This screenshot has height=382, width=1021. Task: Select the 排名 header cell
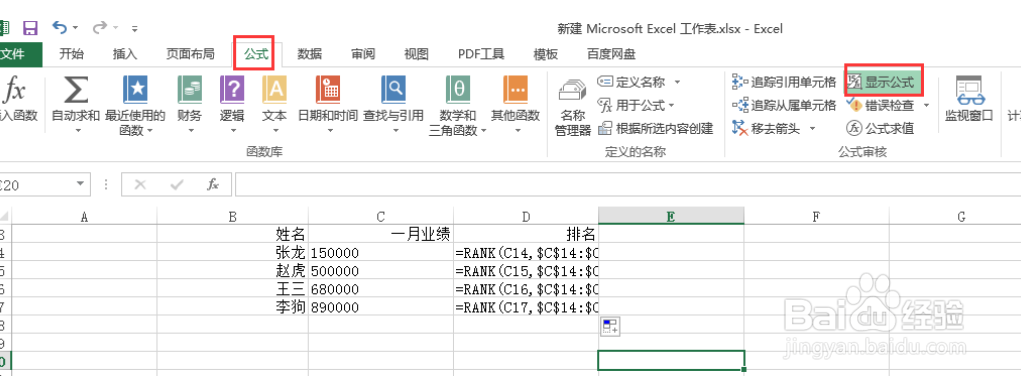525,234
